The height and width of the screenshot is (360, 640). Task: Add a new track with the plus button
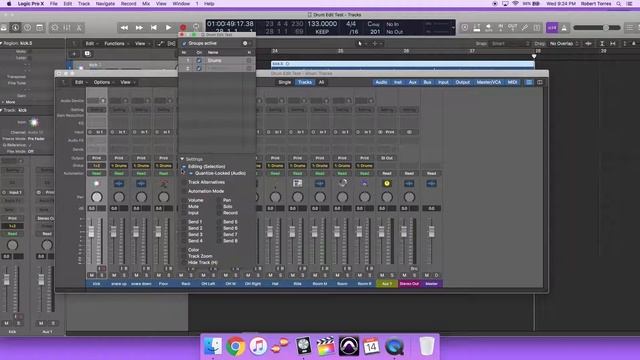click(74, 53)
